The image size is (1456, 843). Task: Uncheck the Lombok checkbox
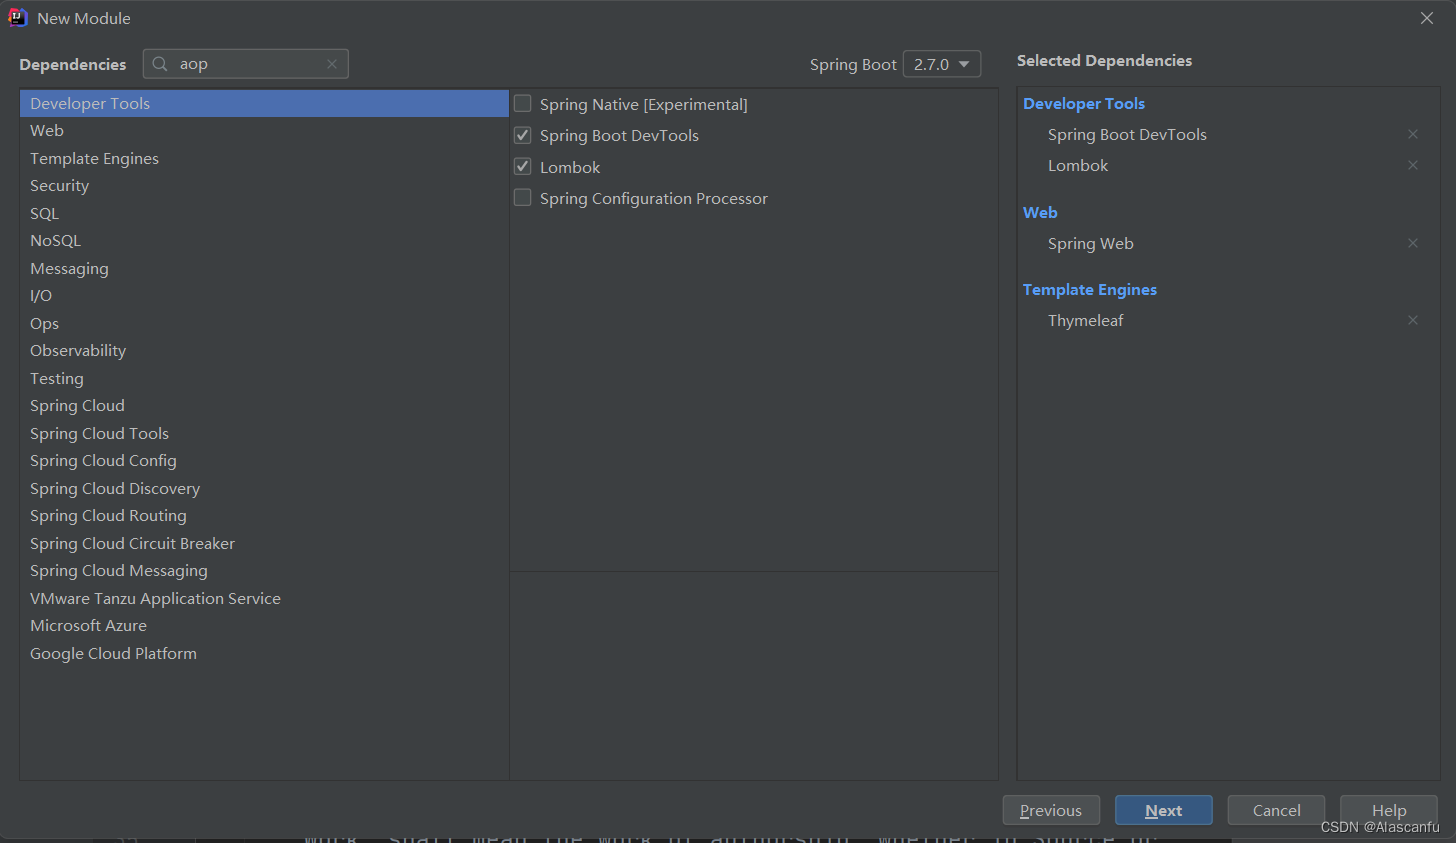(523, 166)
